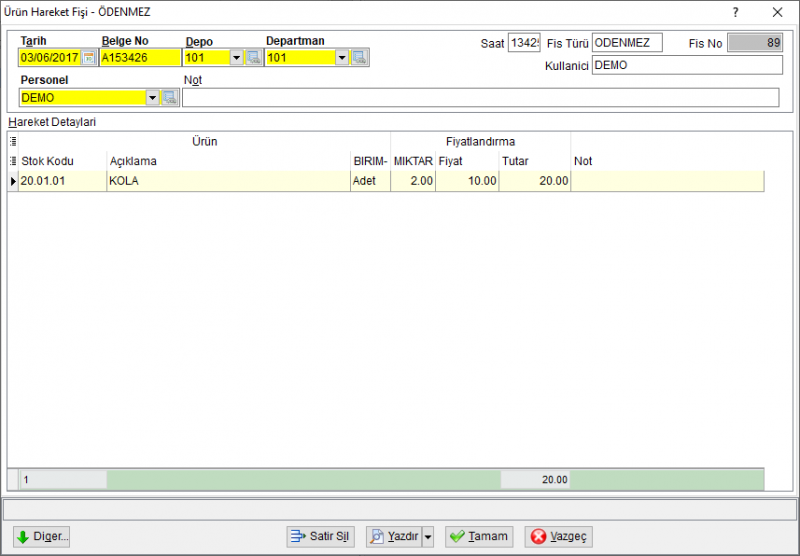
Task: Confirm with the Tamam button
Action: click(479, 537)
